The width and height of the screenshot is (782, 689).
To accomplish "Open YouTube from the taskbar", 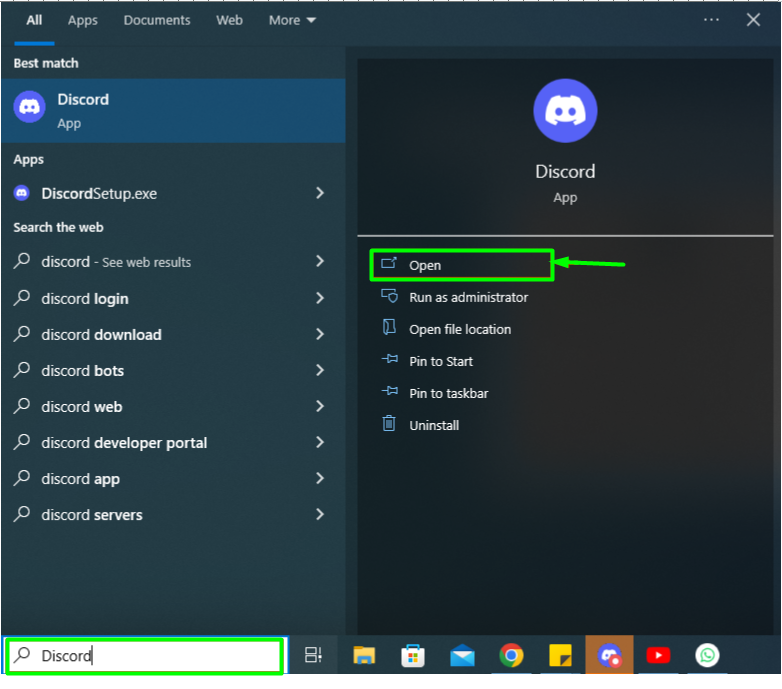I will (658, 655).
